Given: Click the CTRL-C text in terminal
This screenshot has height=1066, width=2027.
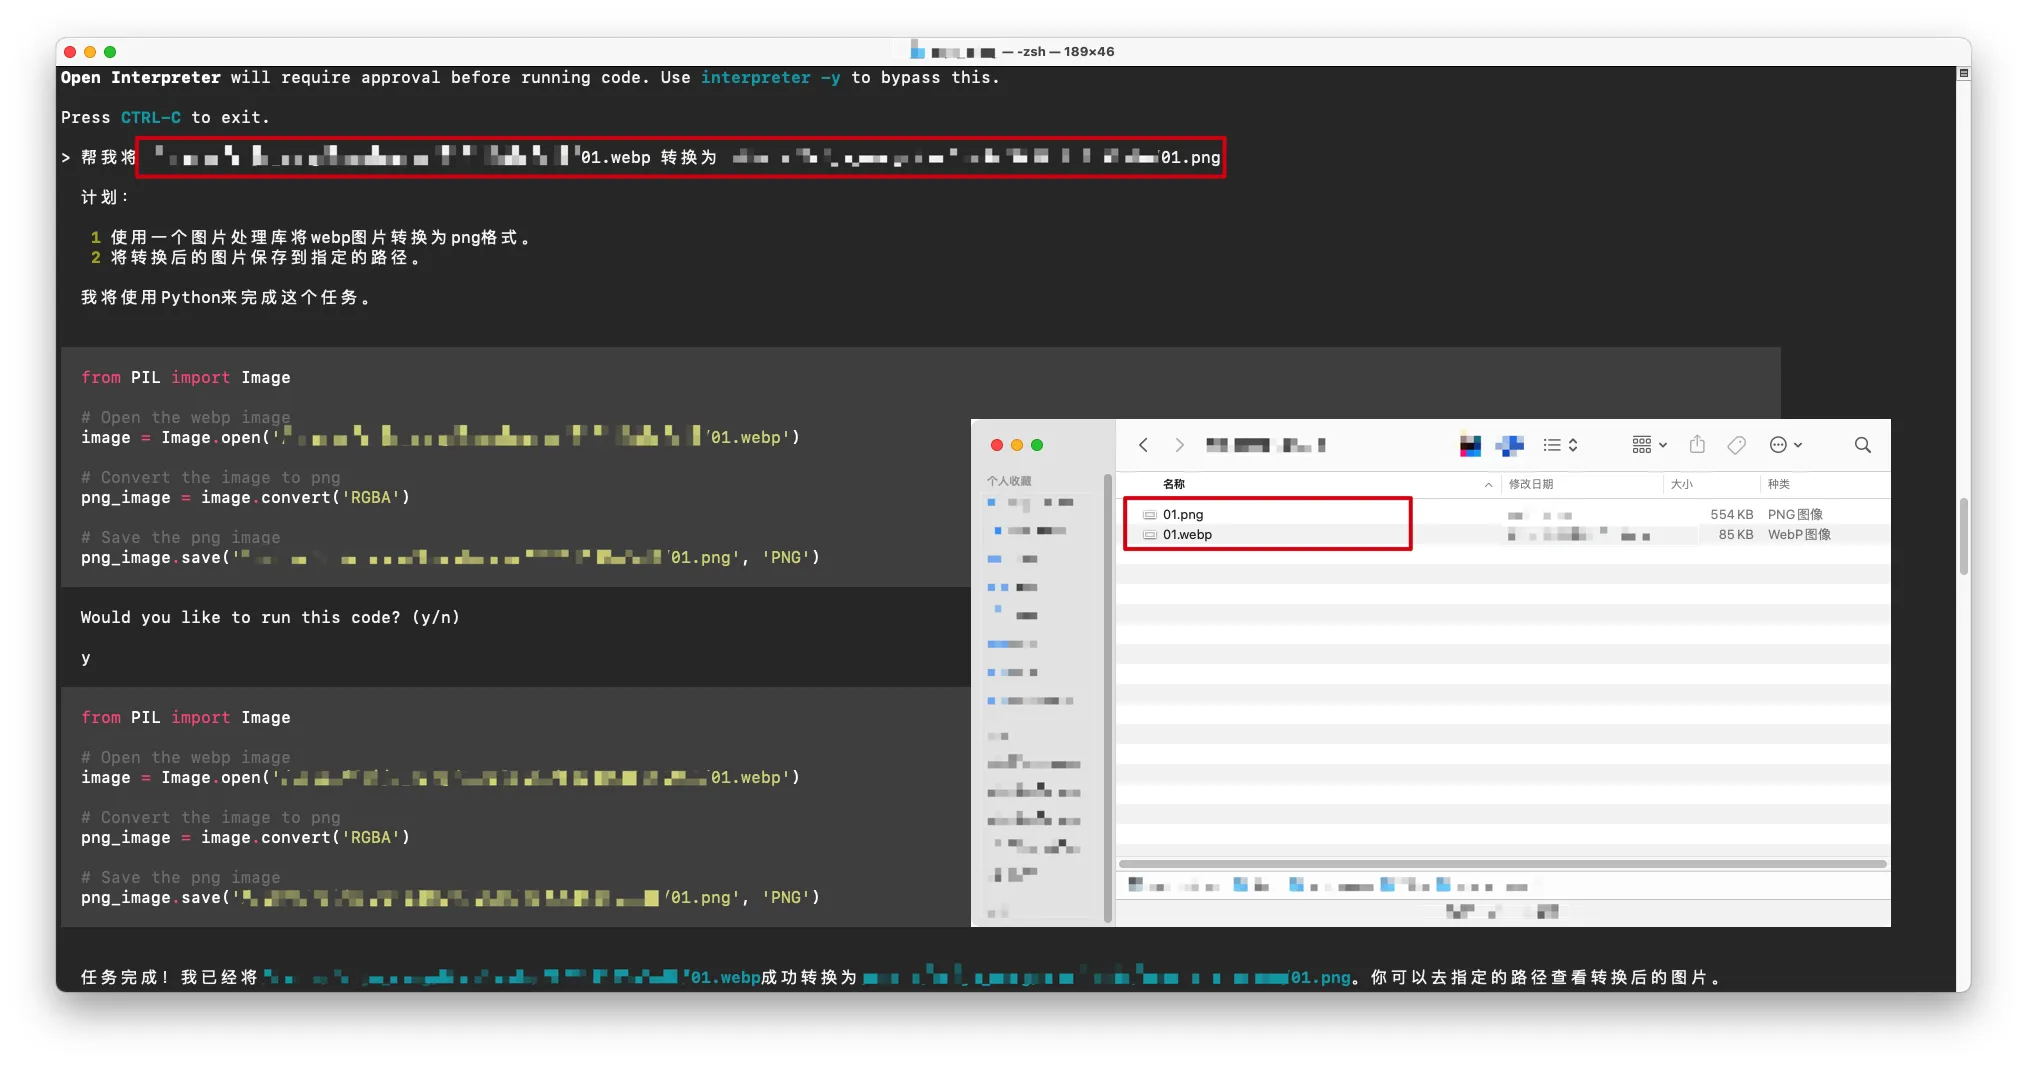Looking at the screenshot, I should pyautogui.click(x=151, y=118).
